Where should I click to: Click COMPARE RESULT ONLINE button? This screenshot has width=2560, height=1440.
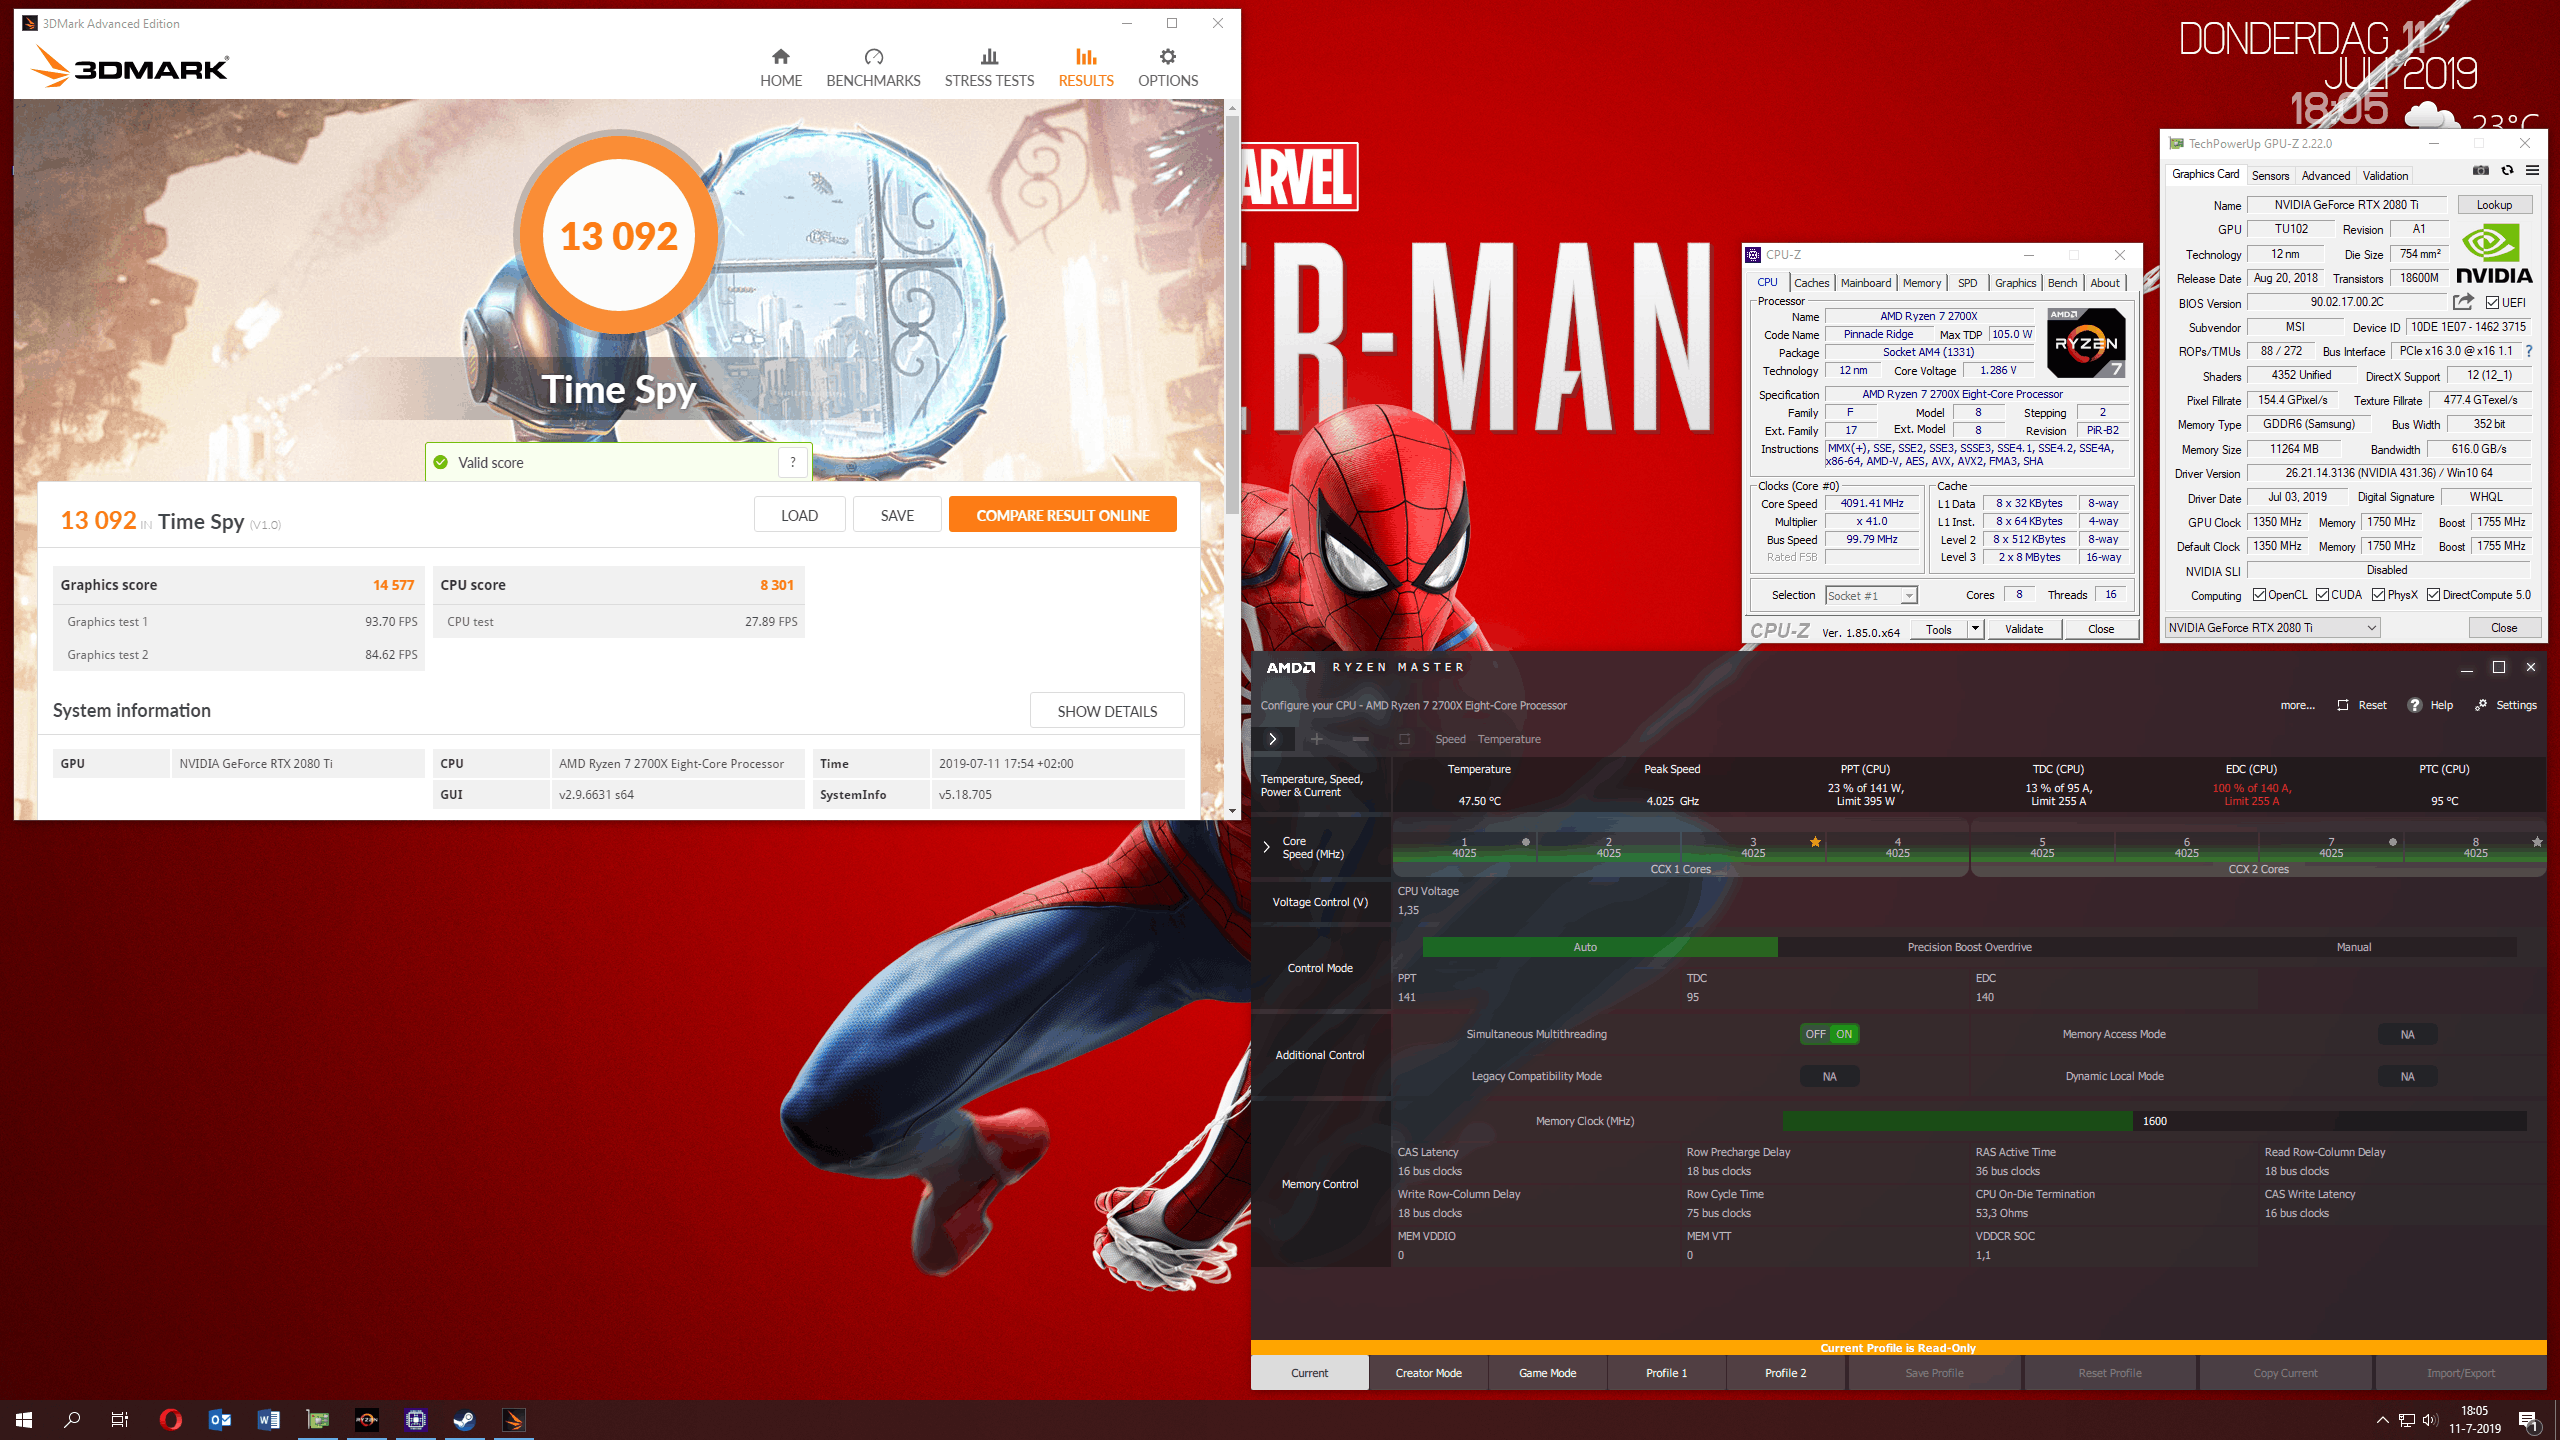[1062, 515]
